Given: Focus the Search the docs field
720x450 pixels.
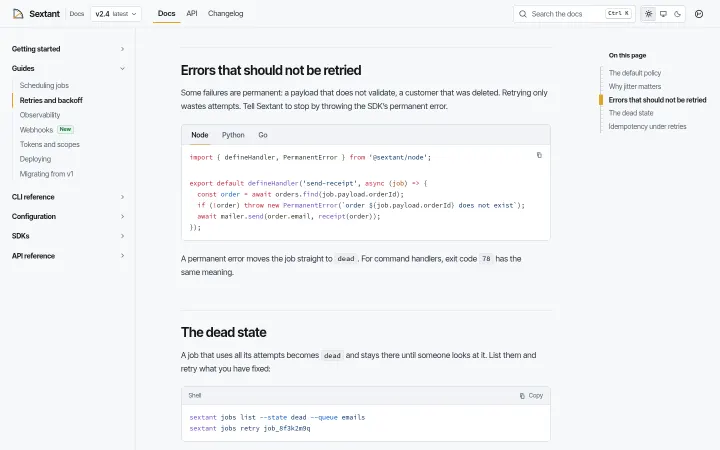Looking at the screenshot, I should pyautogui.click(x=574, y=14).
